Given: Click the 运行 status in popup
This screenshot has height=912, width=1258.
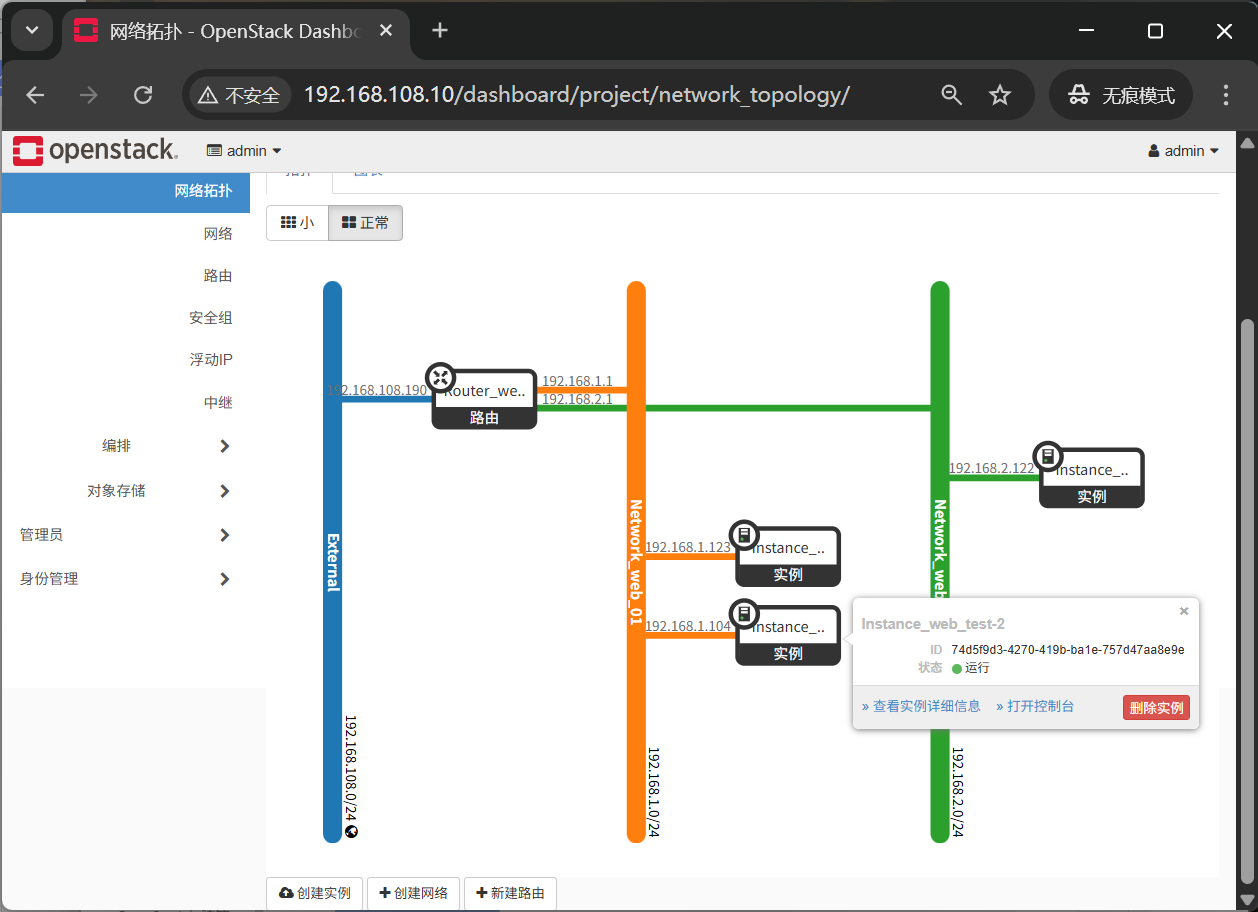Looking at the screenshot, I should click(970, 668).
